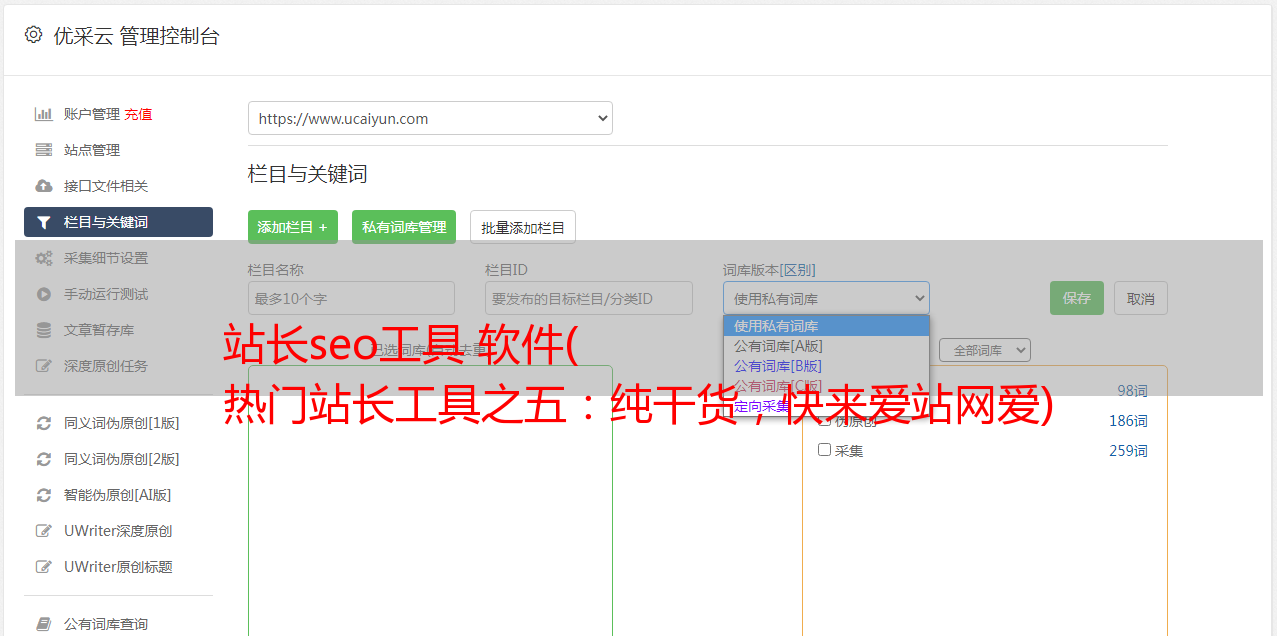
Task: Open 私有词库管理
Action: pos(404,227)
